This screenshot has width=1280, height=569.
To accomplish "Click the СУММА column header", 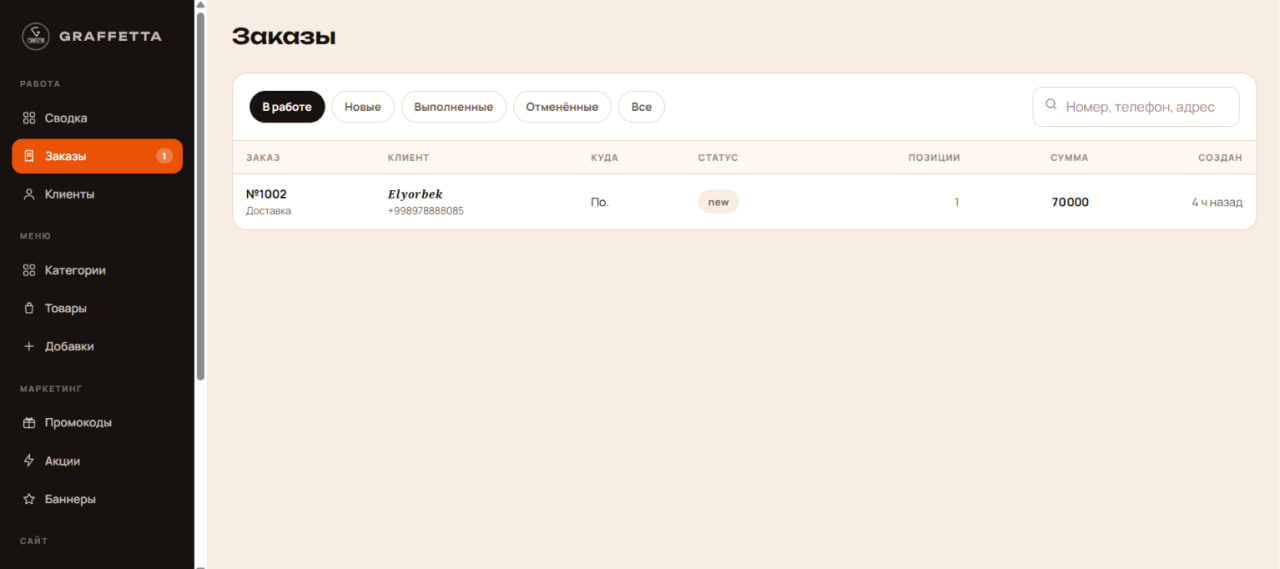I will pos(1069,158).
